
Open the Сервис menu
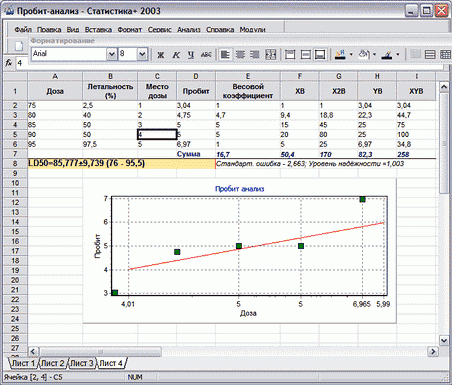(x=159, y=30)
